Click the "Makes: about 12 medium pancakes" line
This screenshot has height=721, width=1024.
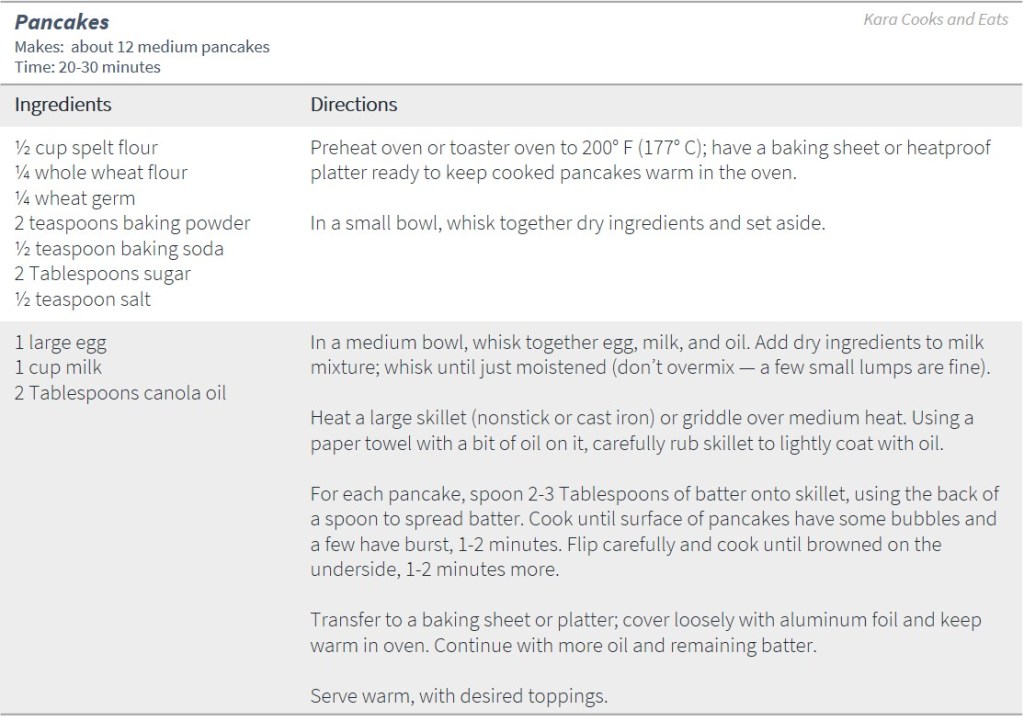pyautogui.click(x=142, y=47)
